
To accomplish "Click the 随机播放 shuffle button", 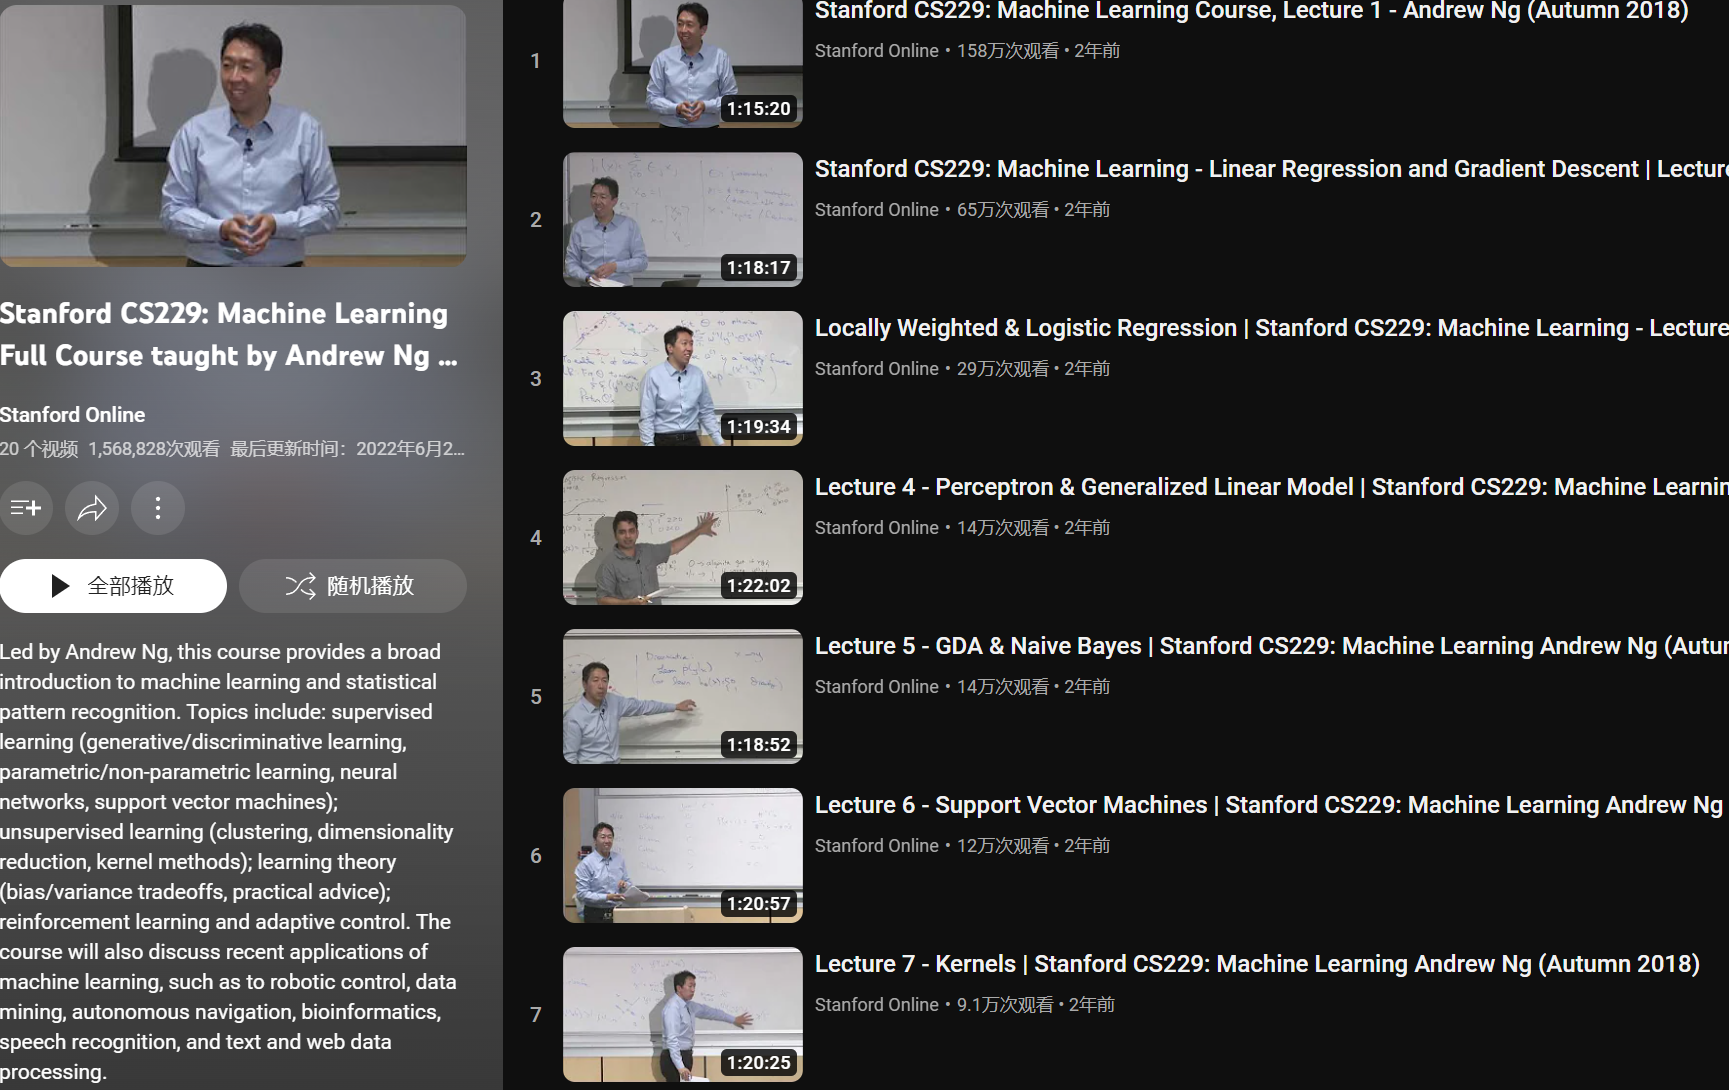I will pyautogui.click(x=353, y=586).
